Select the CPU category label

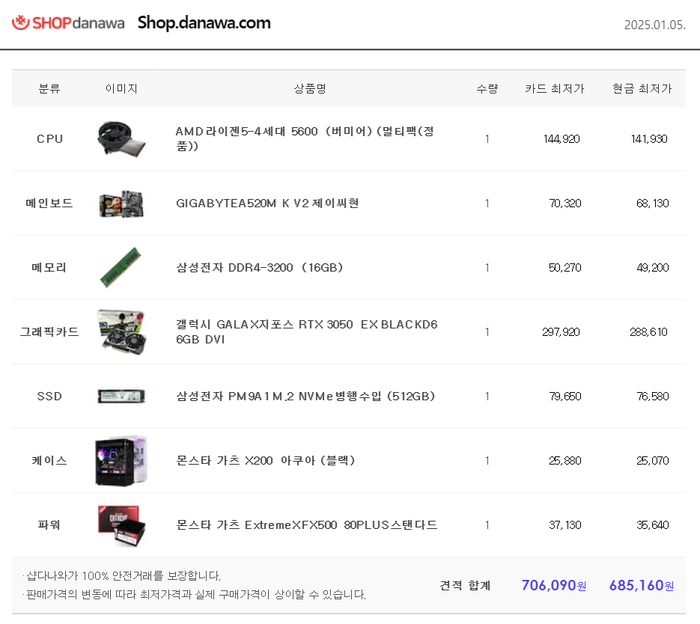click(50, 139)
